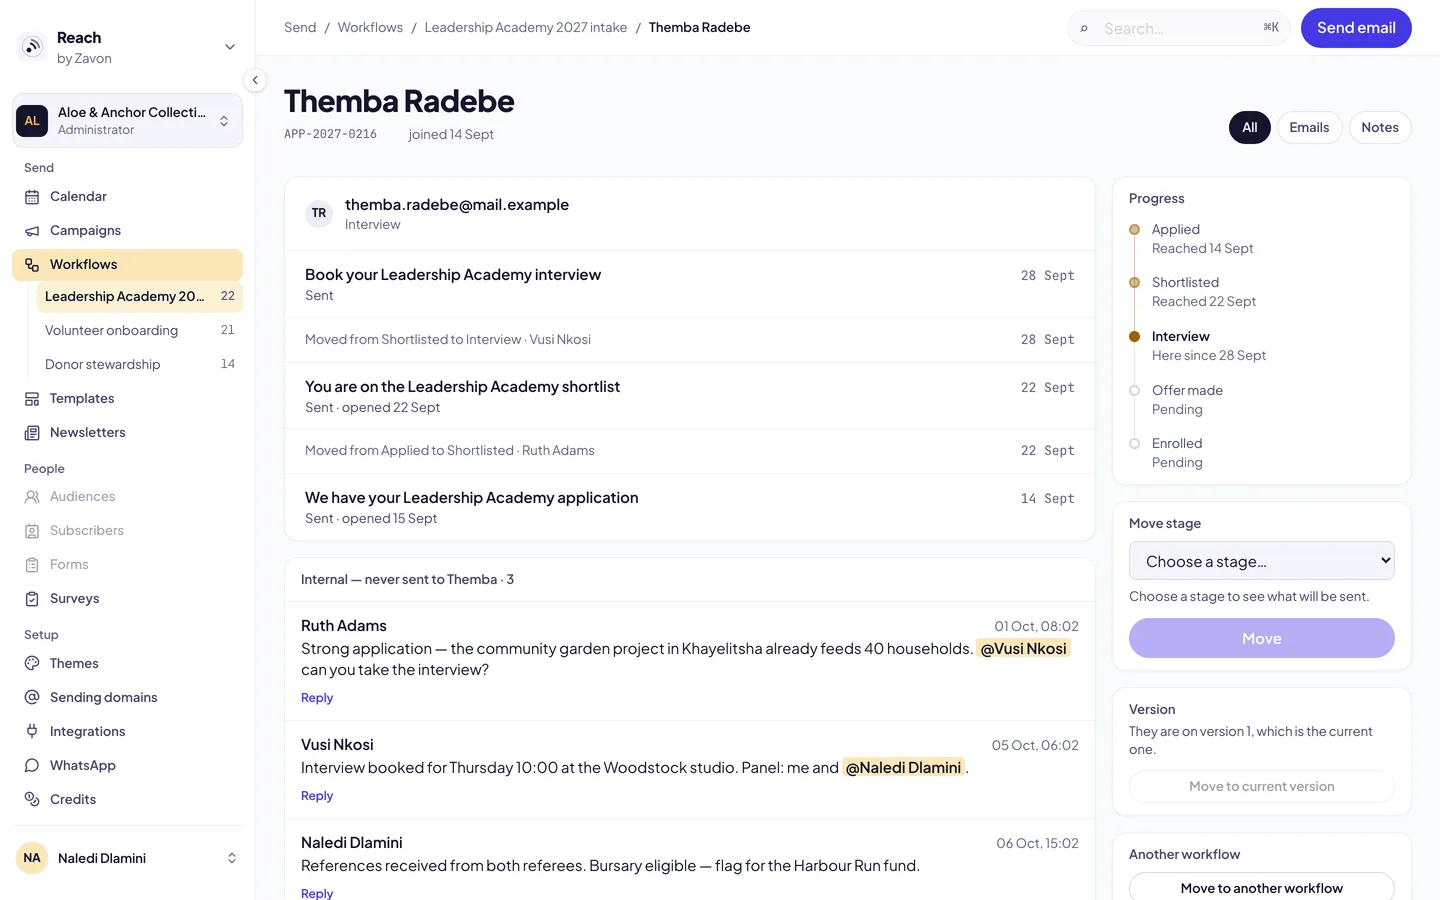This screenshot has width=1440, height=900.
Task: Click Move to current version button
Action: (x=1262, y=786)
